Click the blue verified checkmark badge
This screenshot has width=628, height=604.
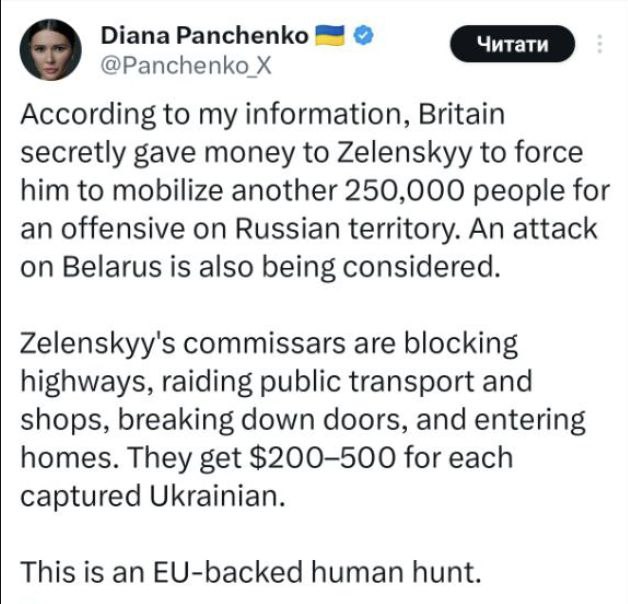coord(366,36)
